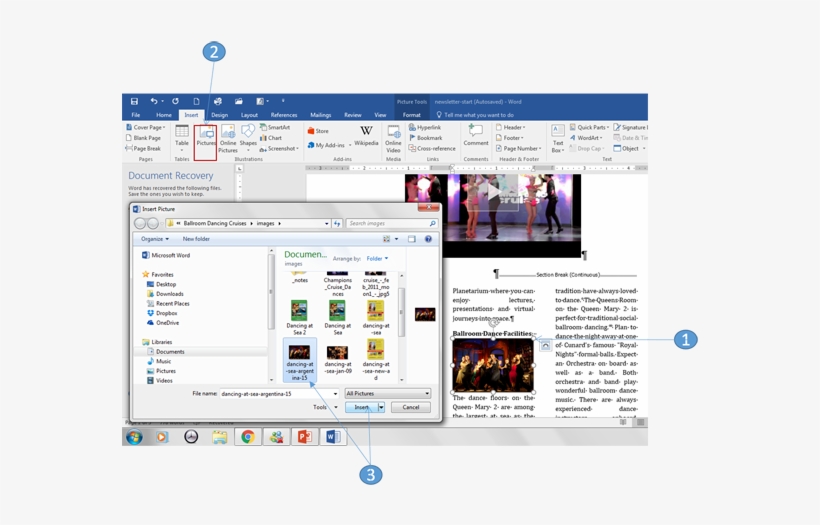Image resolution: width=820 pixels, height=525 pixels.
Task: Add a Comment from the ribbon
Action: [x=475, y=135]
